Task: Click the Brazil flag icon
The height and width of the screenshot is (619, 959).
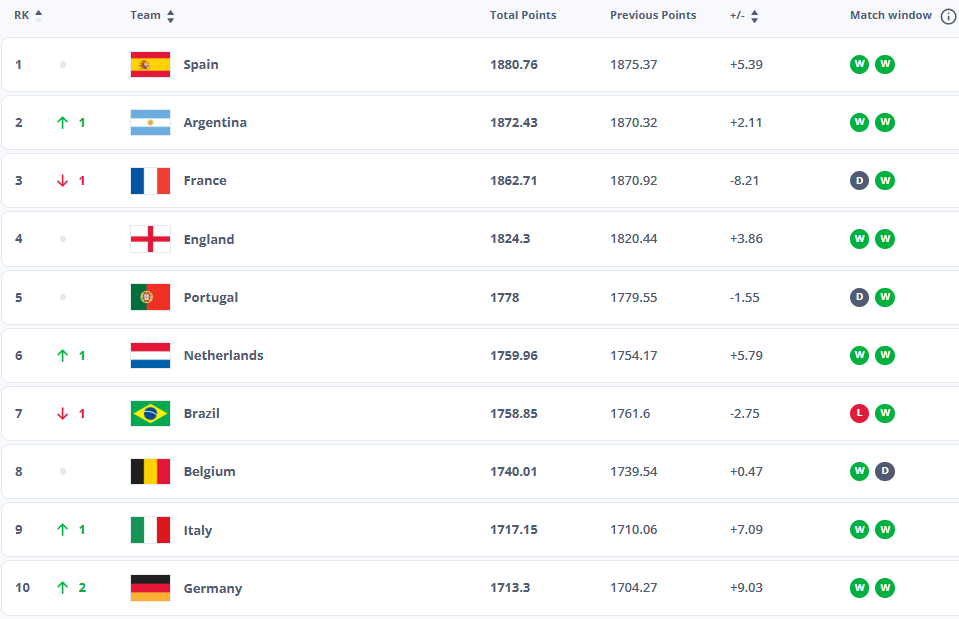Action: [150, 414]
